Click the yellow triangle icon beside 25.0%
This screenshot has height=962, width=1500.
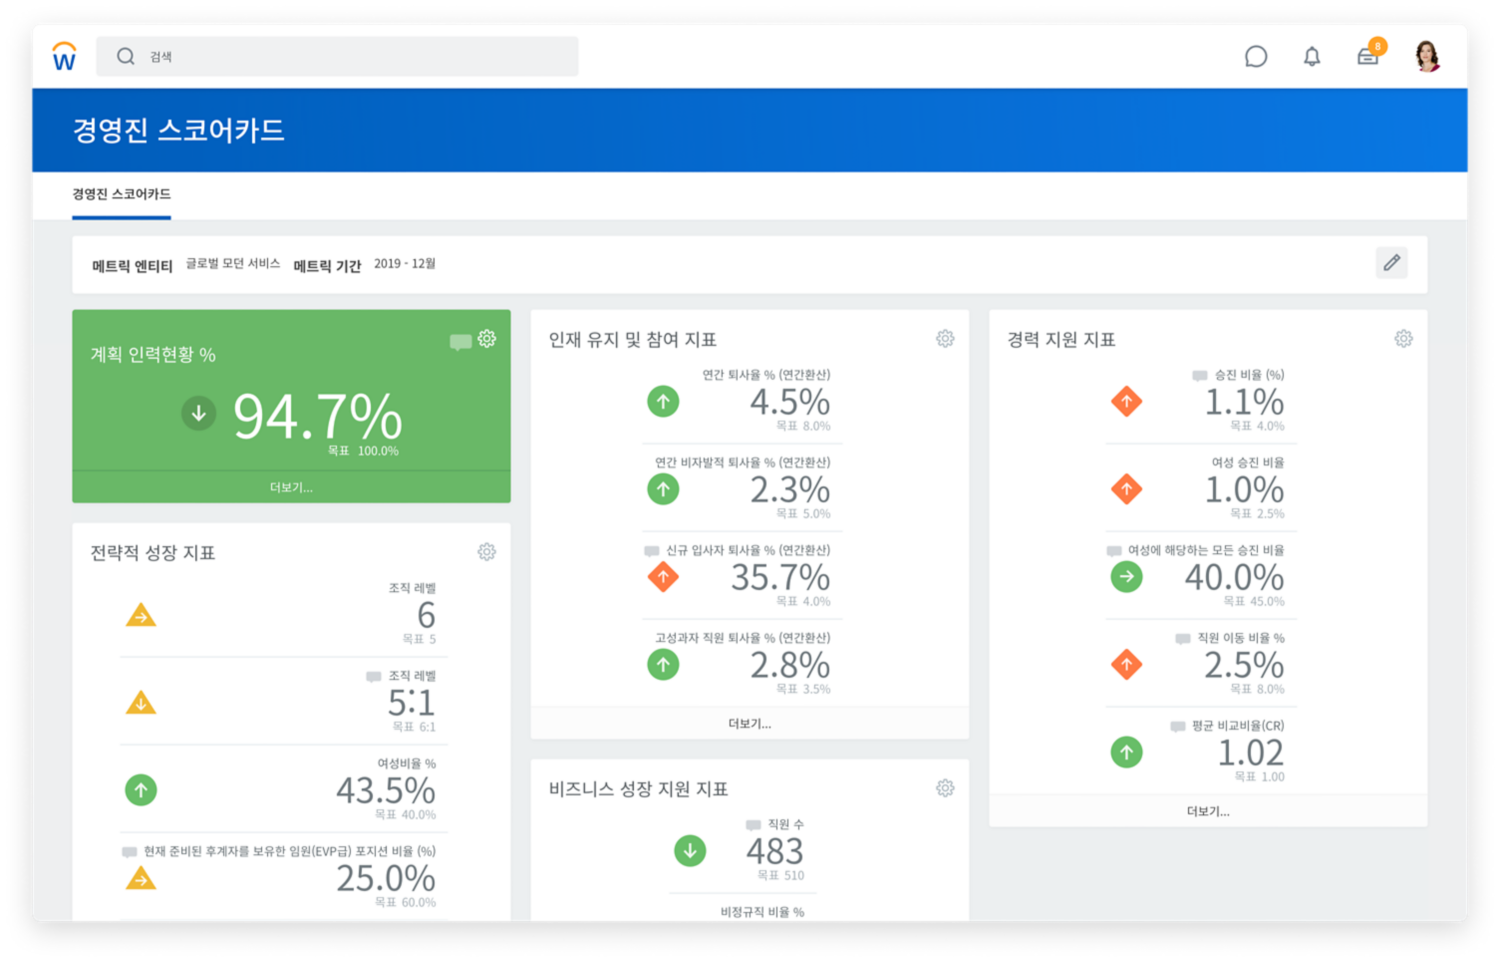point(141,878)
